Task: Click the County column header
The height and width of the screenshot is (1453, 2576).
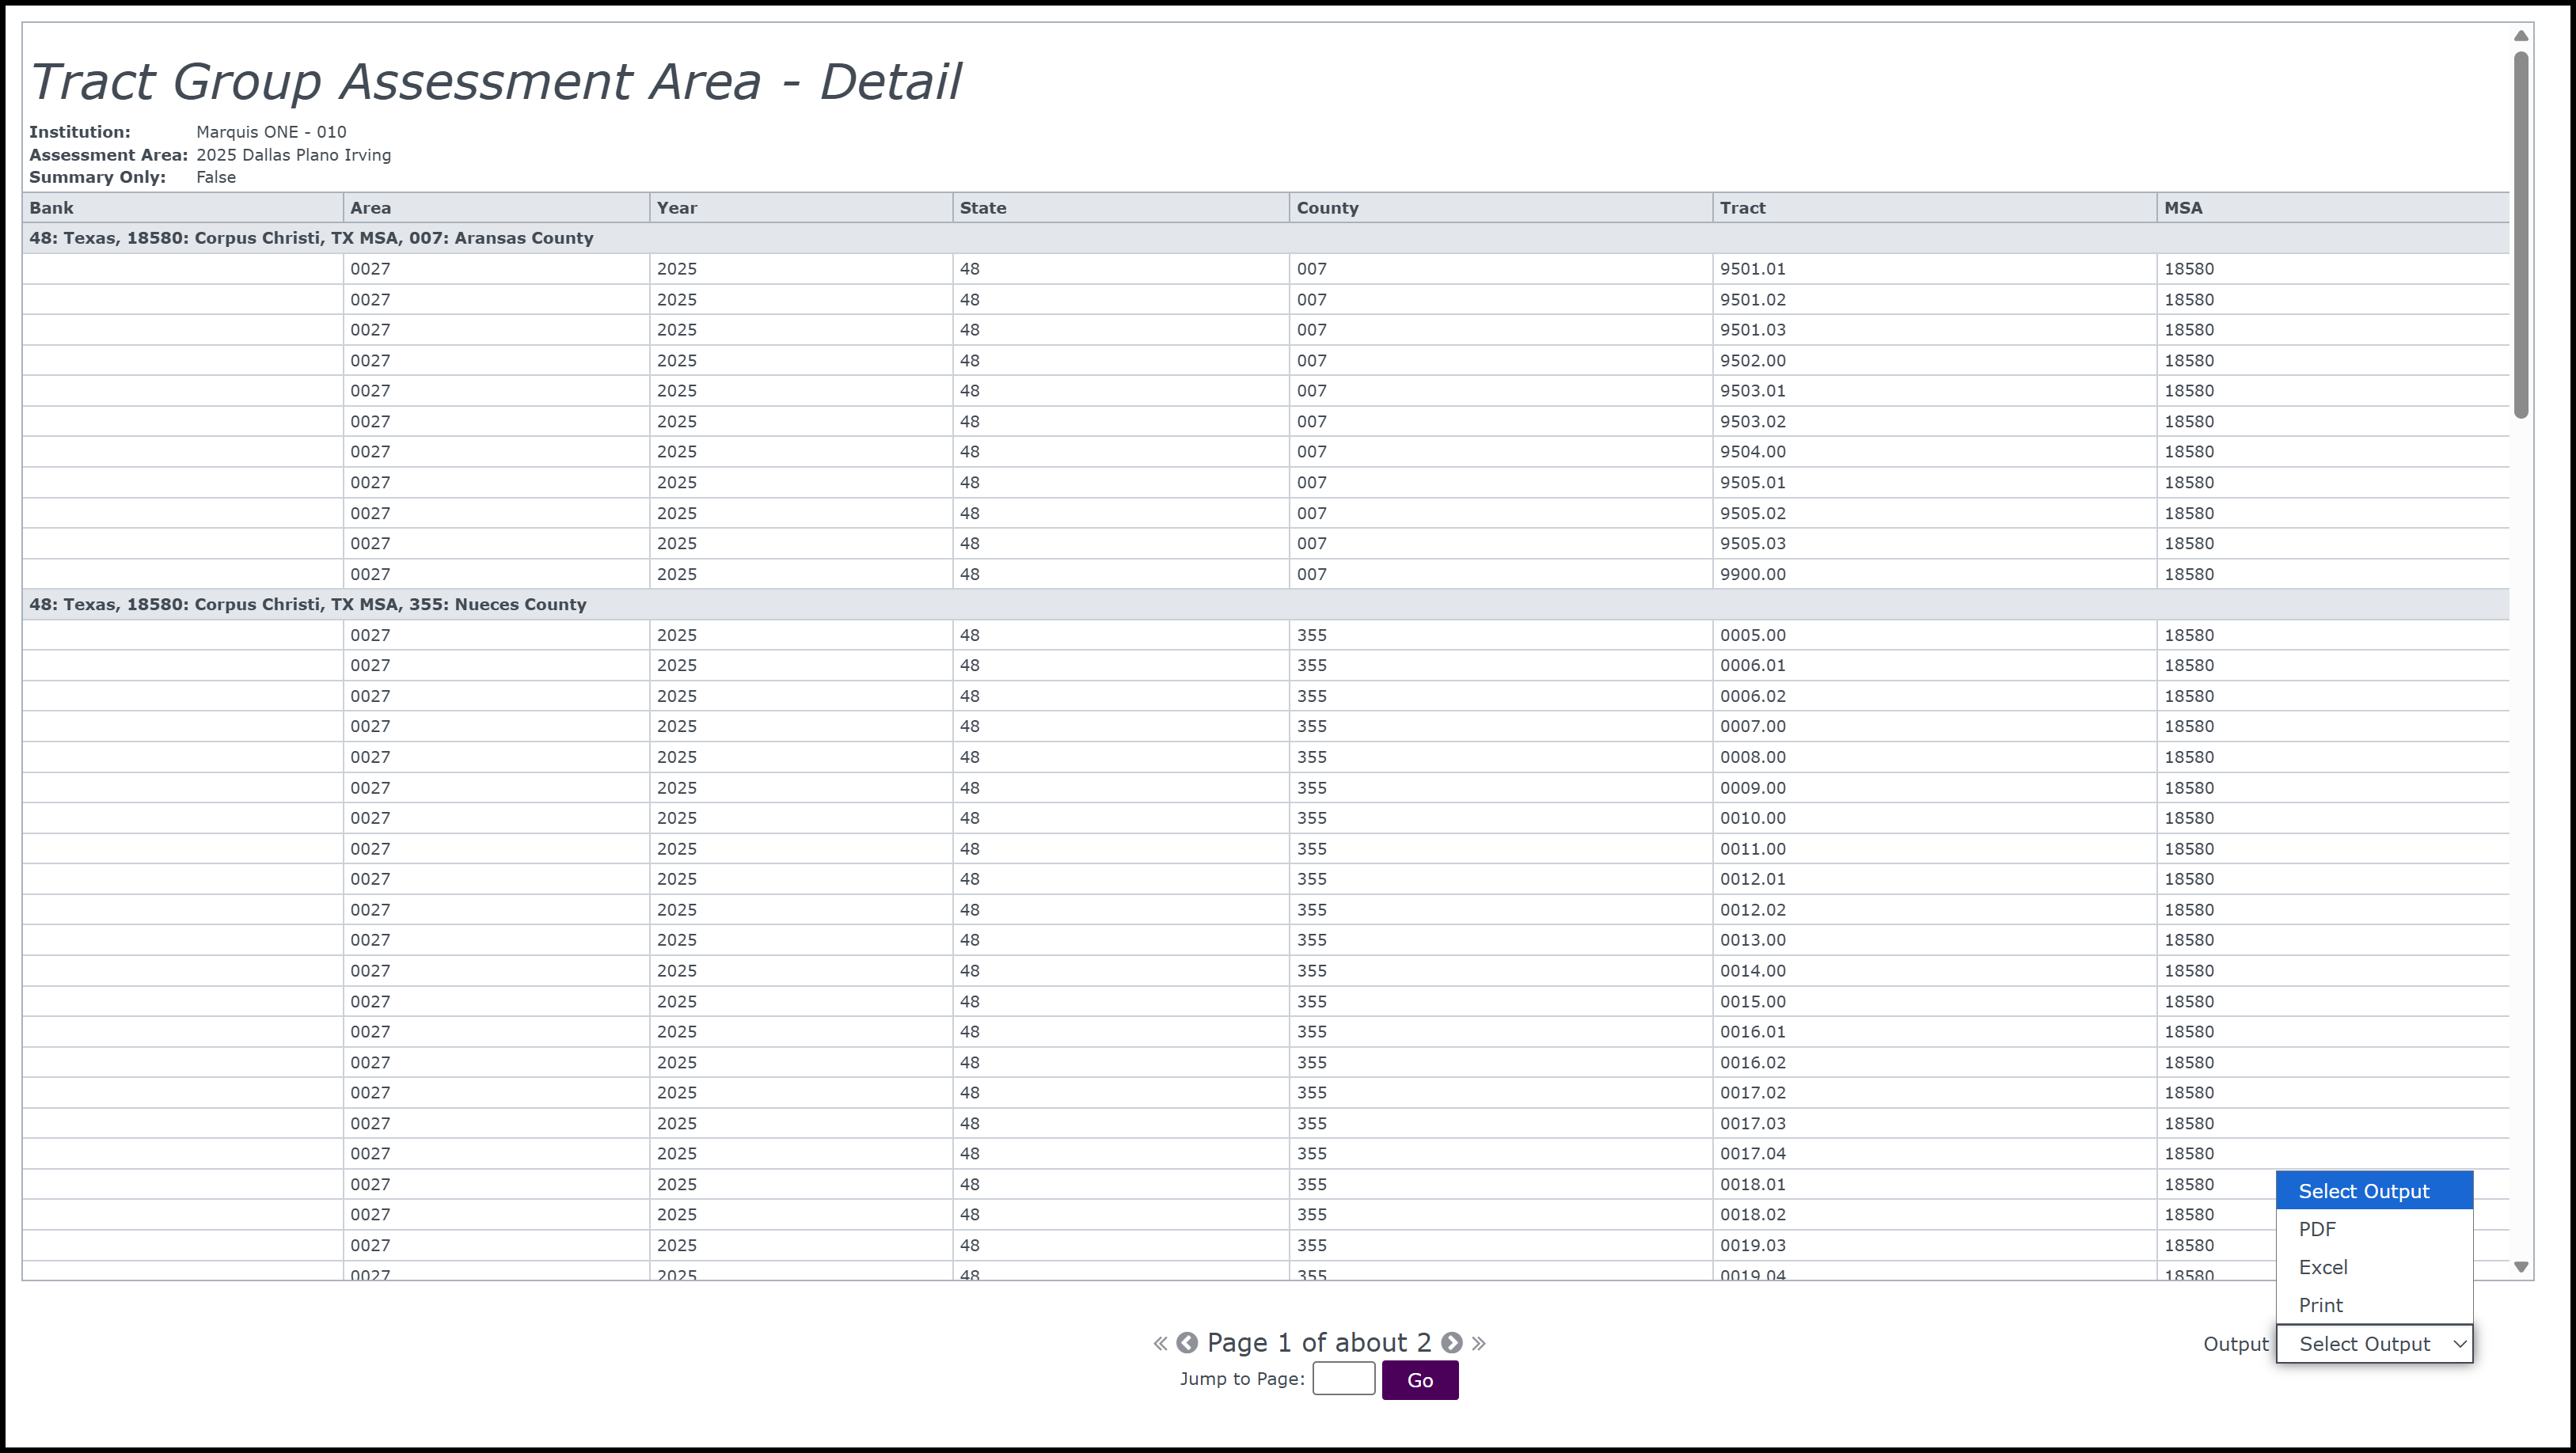Action: point(1327,208)
